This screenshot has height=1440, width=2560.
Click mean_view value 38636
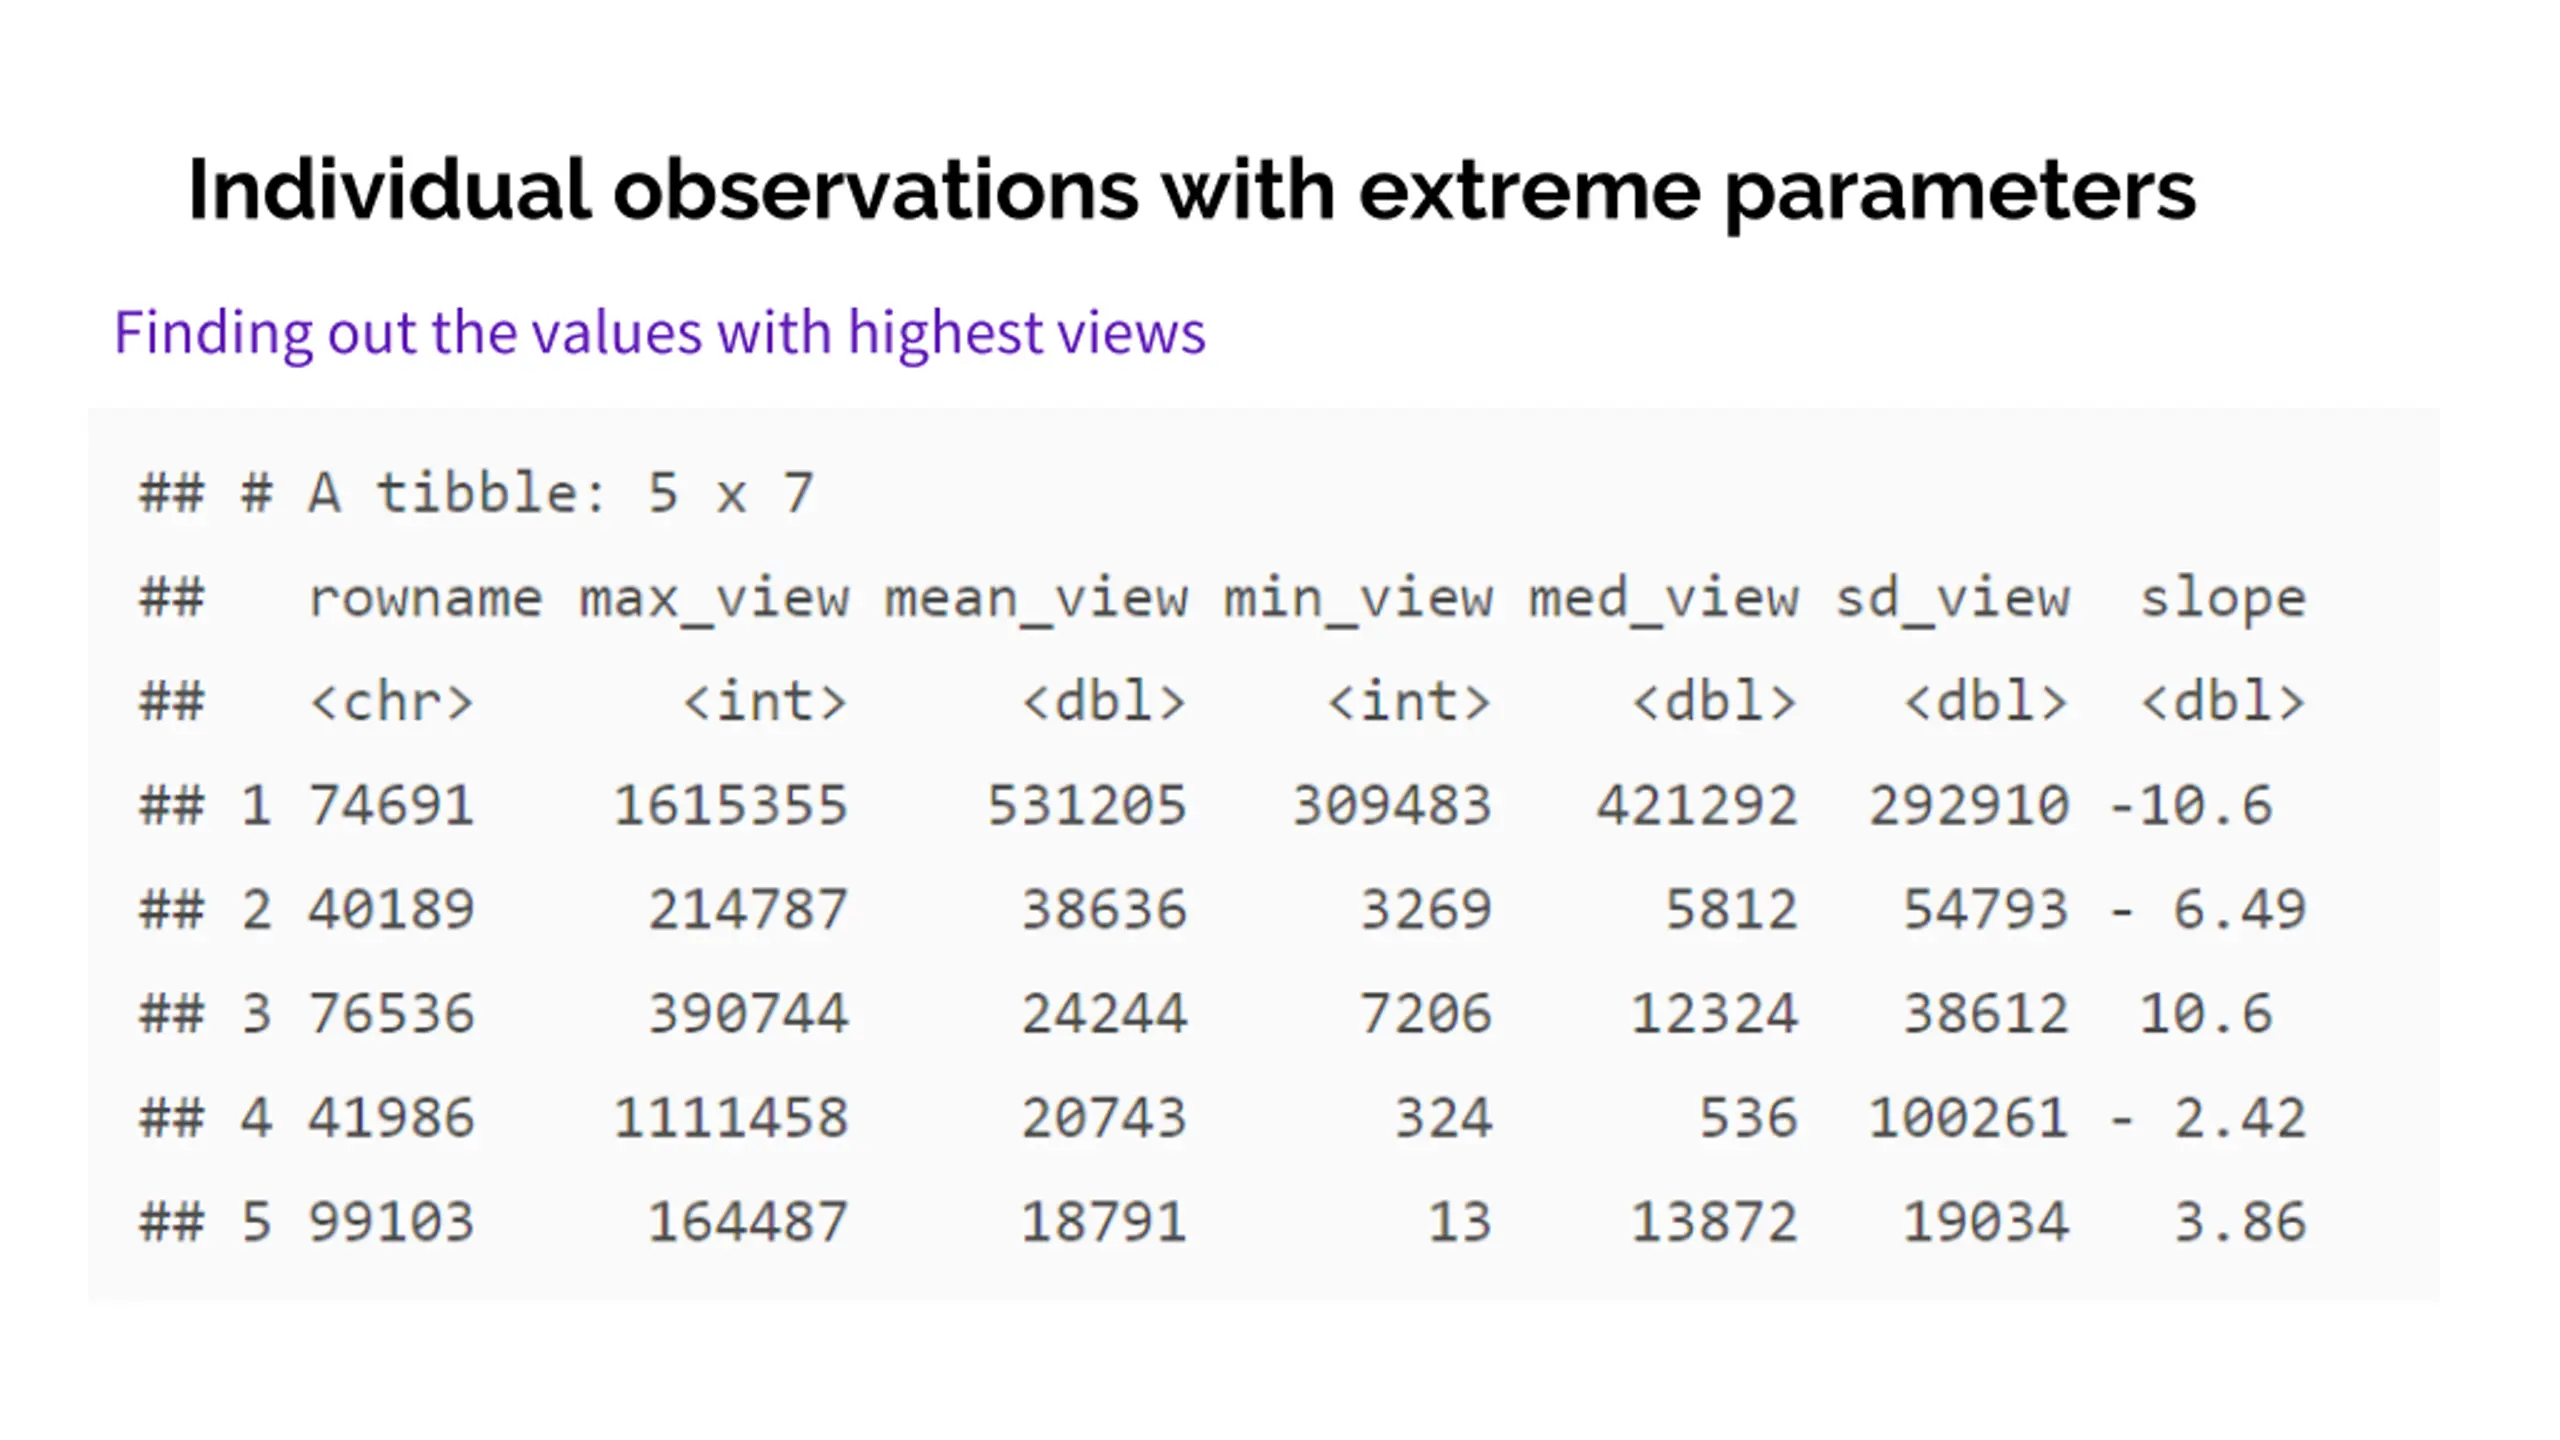1104,910
